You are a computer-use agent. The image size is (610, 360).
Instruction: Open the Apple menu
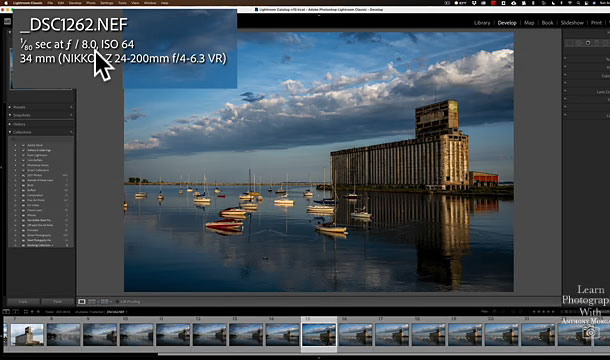point(5,3)
